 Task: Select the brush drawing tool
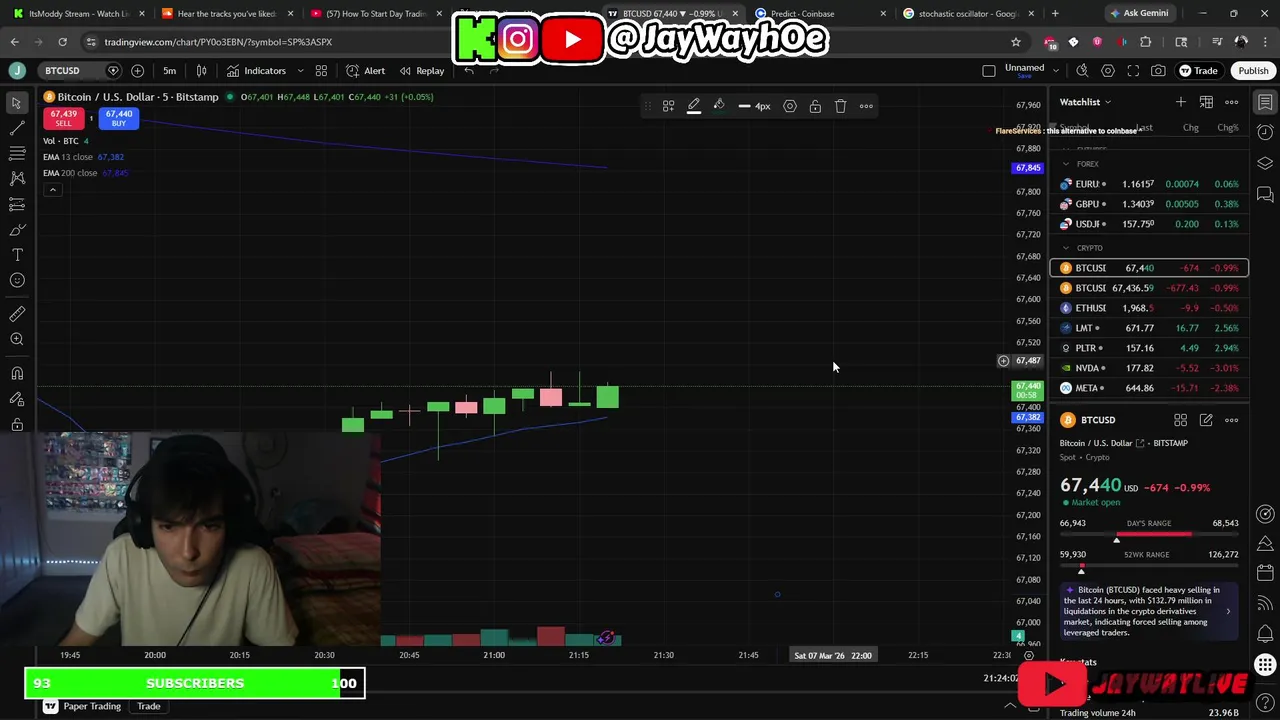17,230
